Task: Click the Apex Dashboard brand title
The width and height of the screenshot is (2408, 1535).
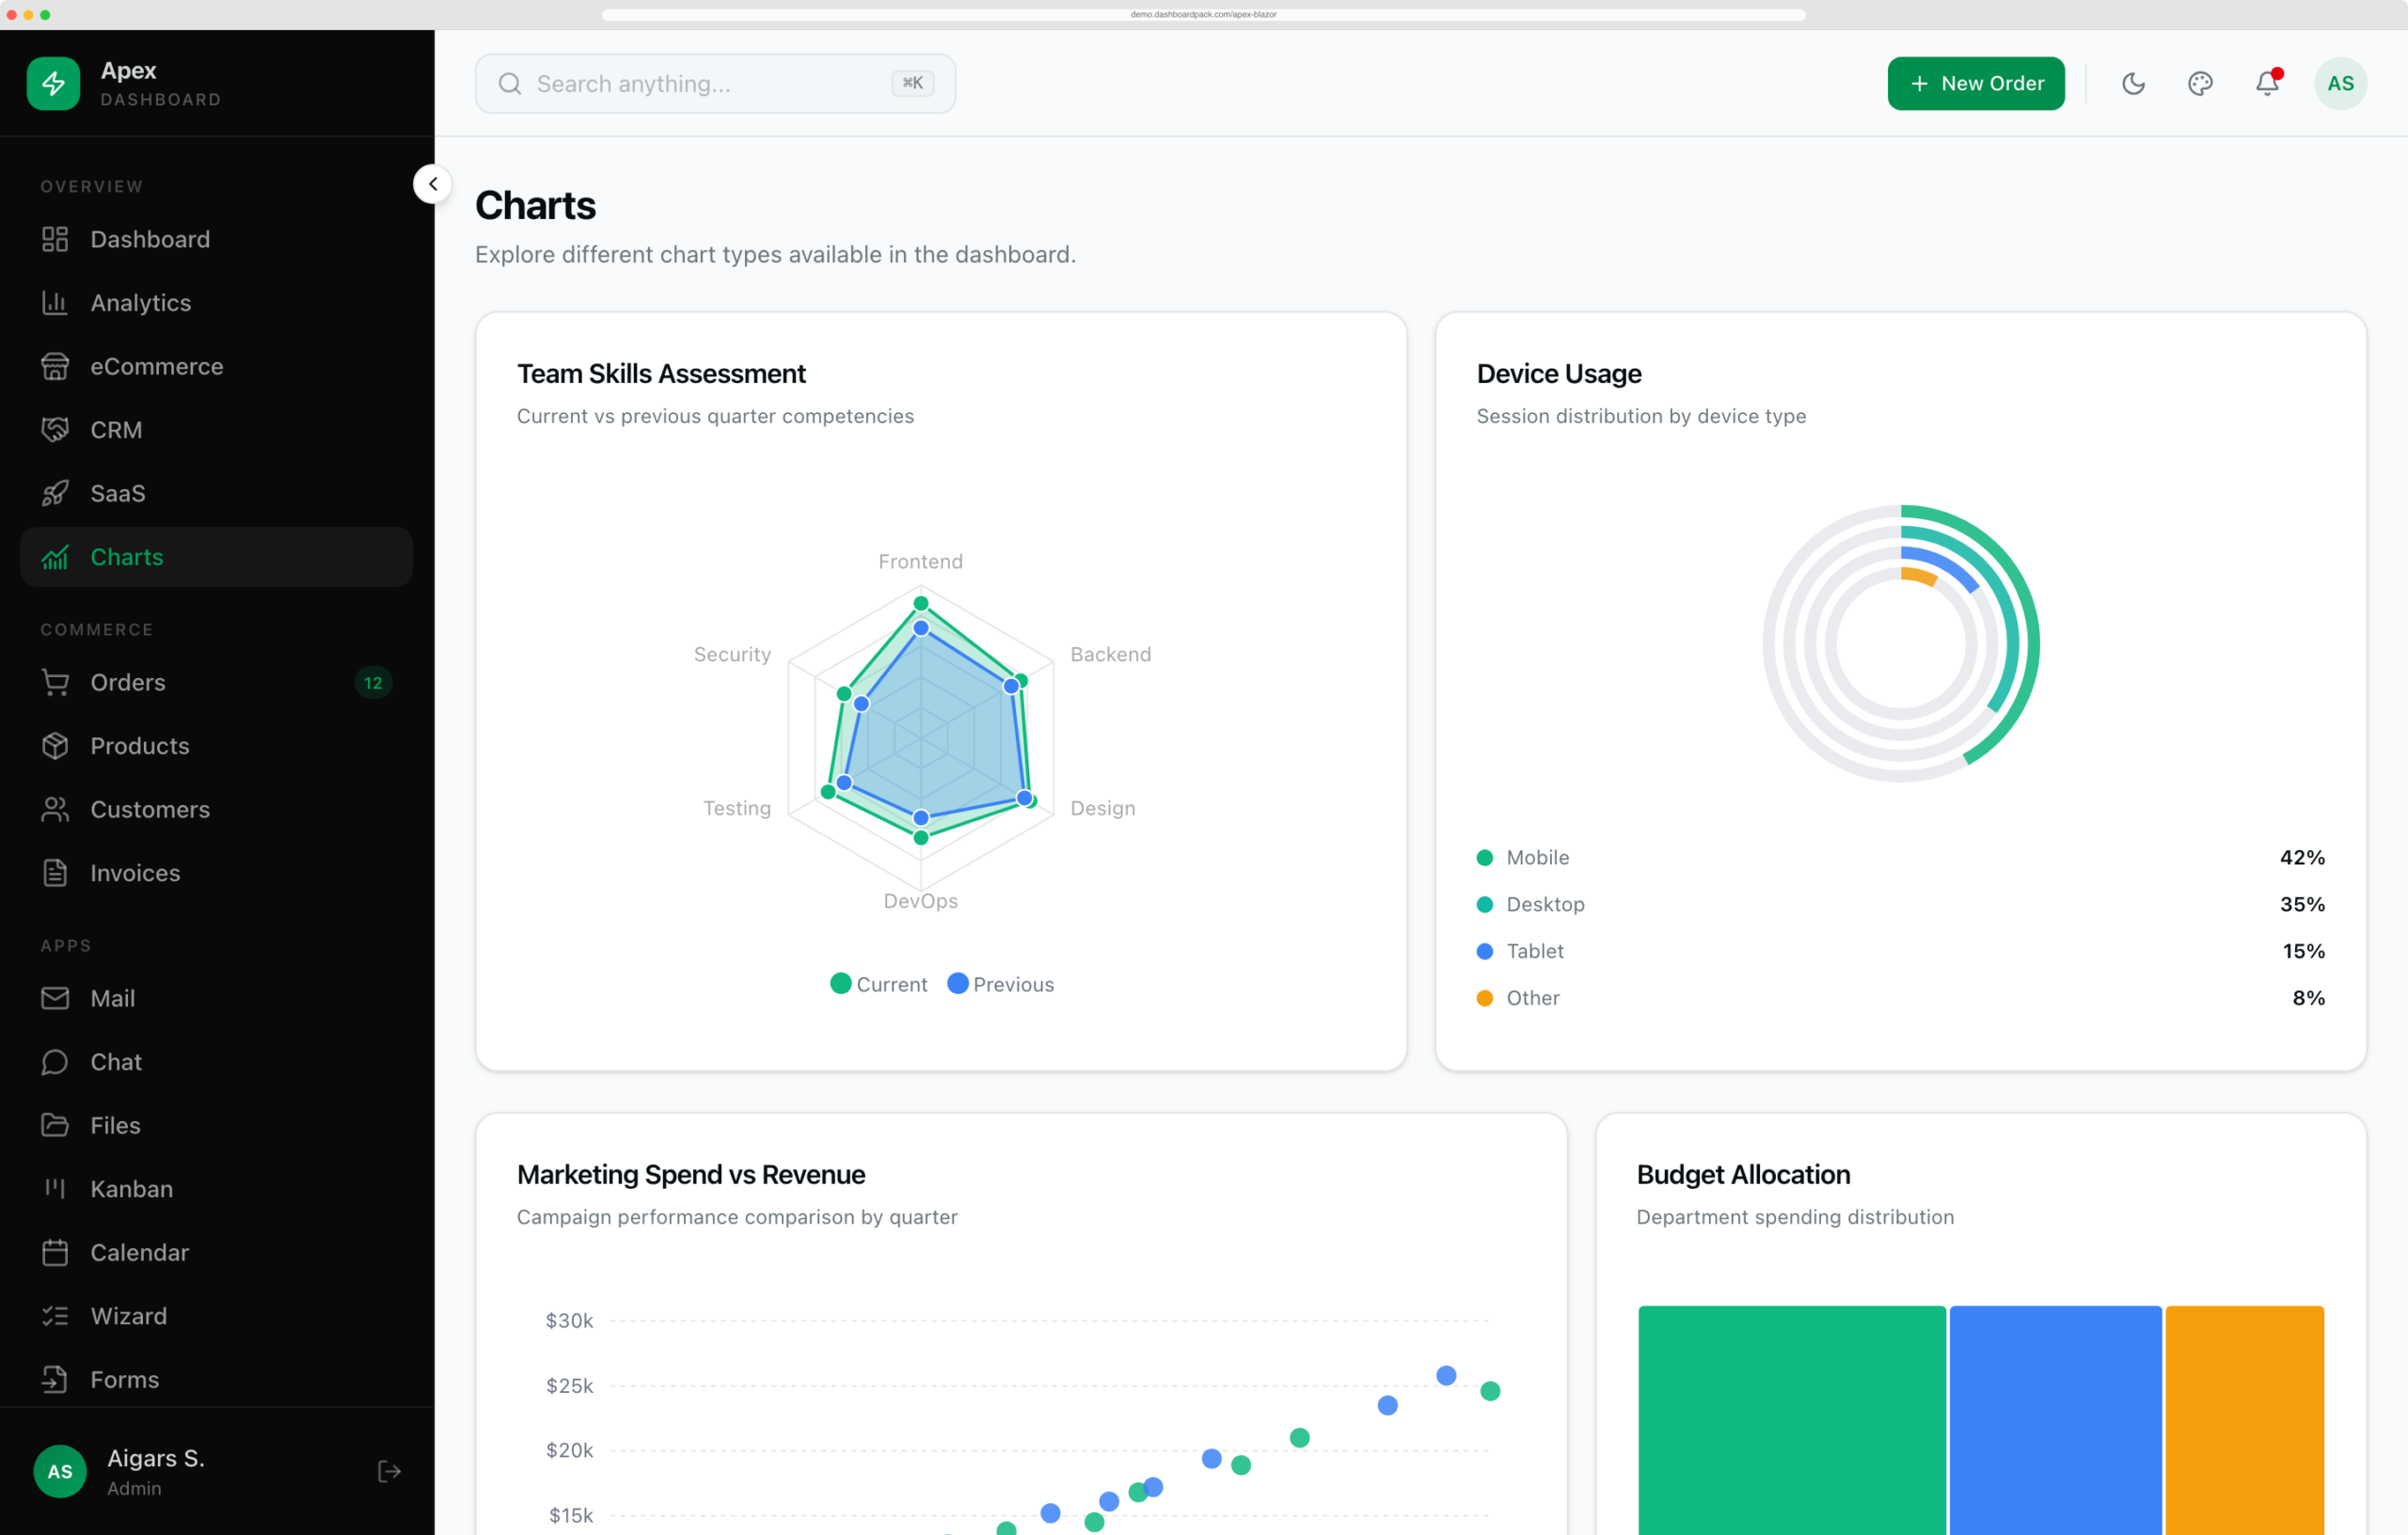Action: pyautogui.click(x=160, y=83)
